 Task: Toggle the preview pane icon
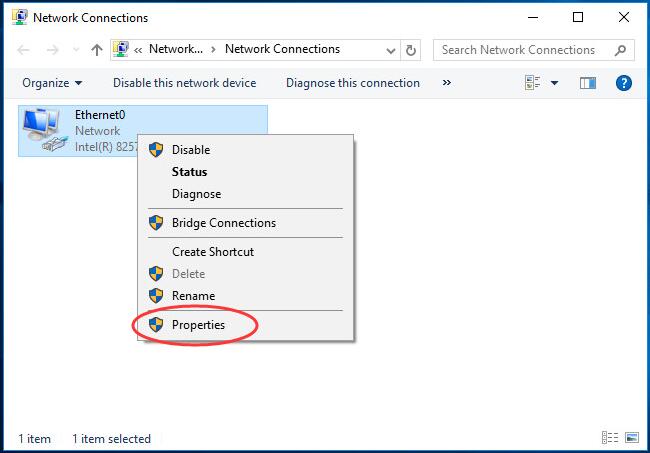point(587,83)
